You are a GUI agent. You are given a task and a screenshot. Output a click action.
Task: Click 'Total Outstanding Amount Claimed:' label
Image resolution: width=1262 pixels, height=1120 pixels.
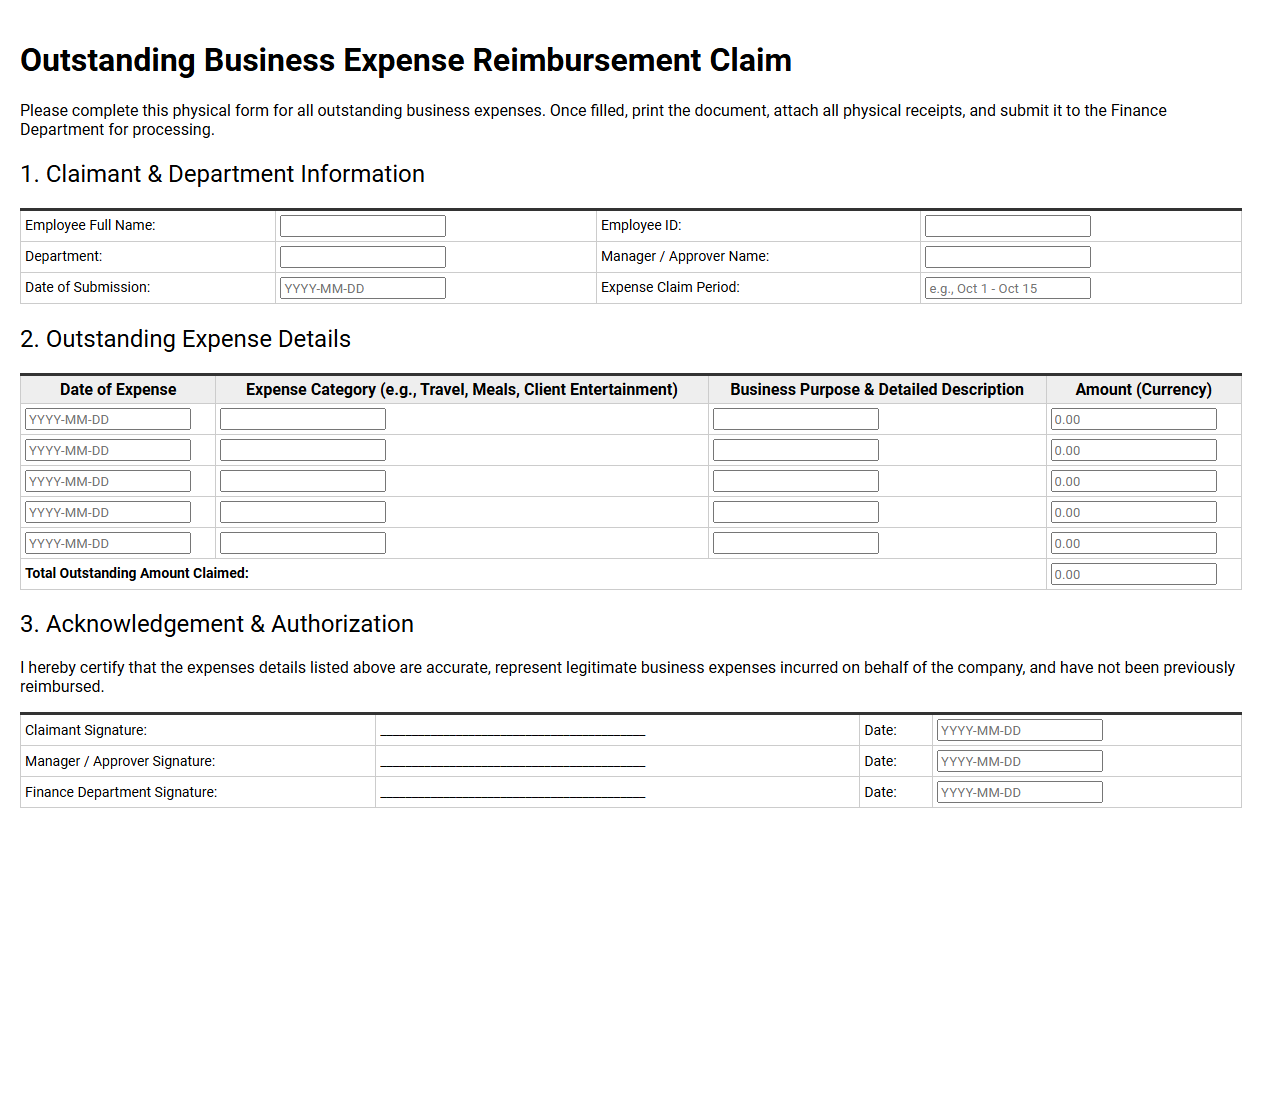pyautogui.click(x=137, y=573)
